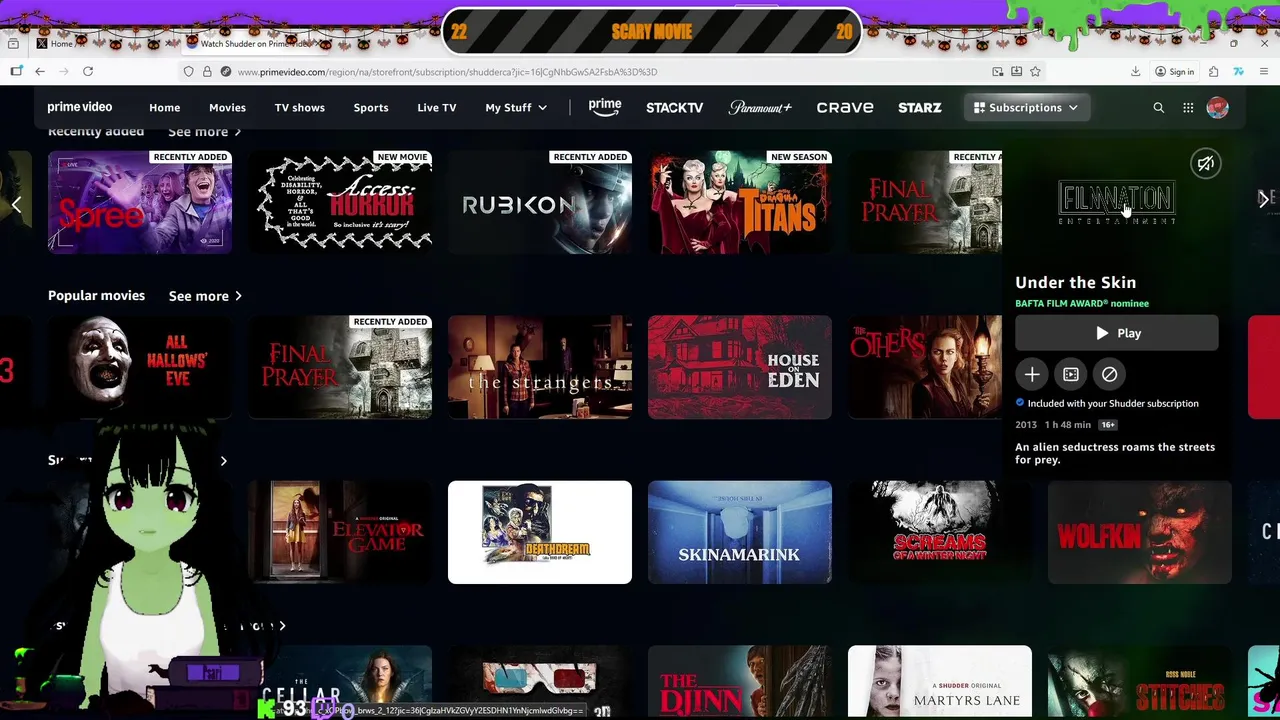Open Elevator Game thumbnail
This screenshot has width=1280, height=720.
point(340,532)
